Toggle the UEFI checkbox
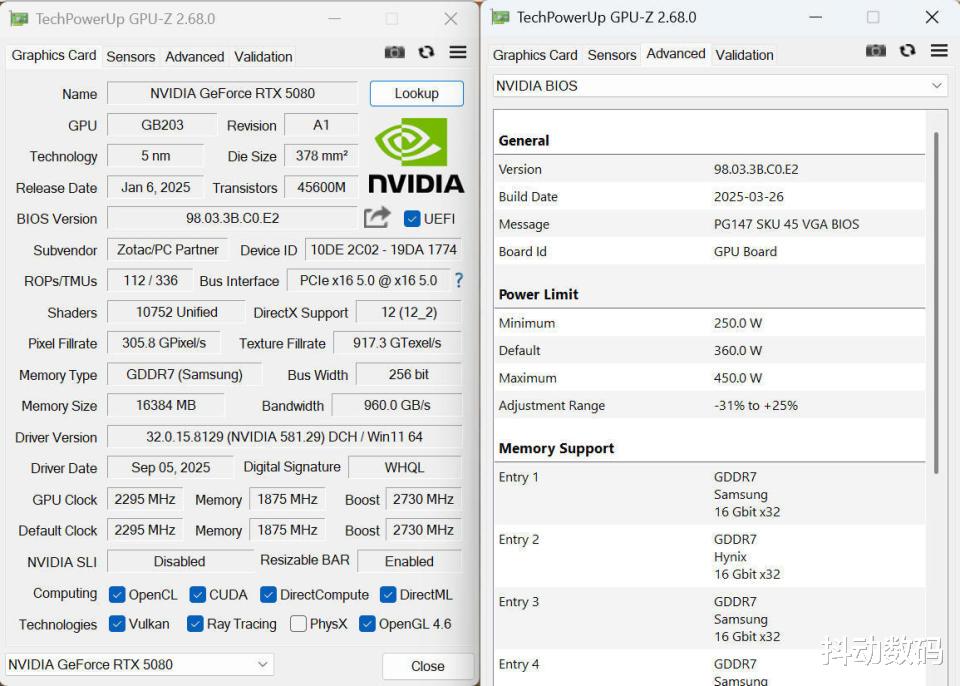This screenshot has width=960, height=686. pyautogui.click(x=412, y=219)
